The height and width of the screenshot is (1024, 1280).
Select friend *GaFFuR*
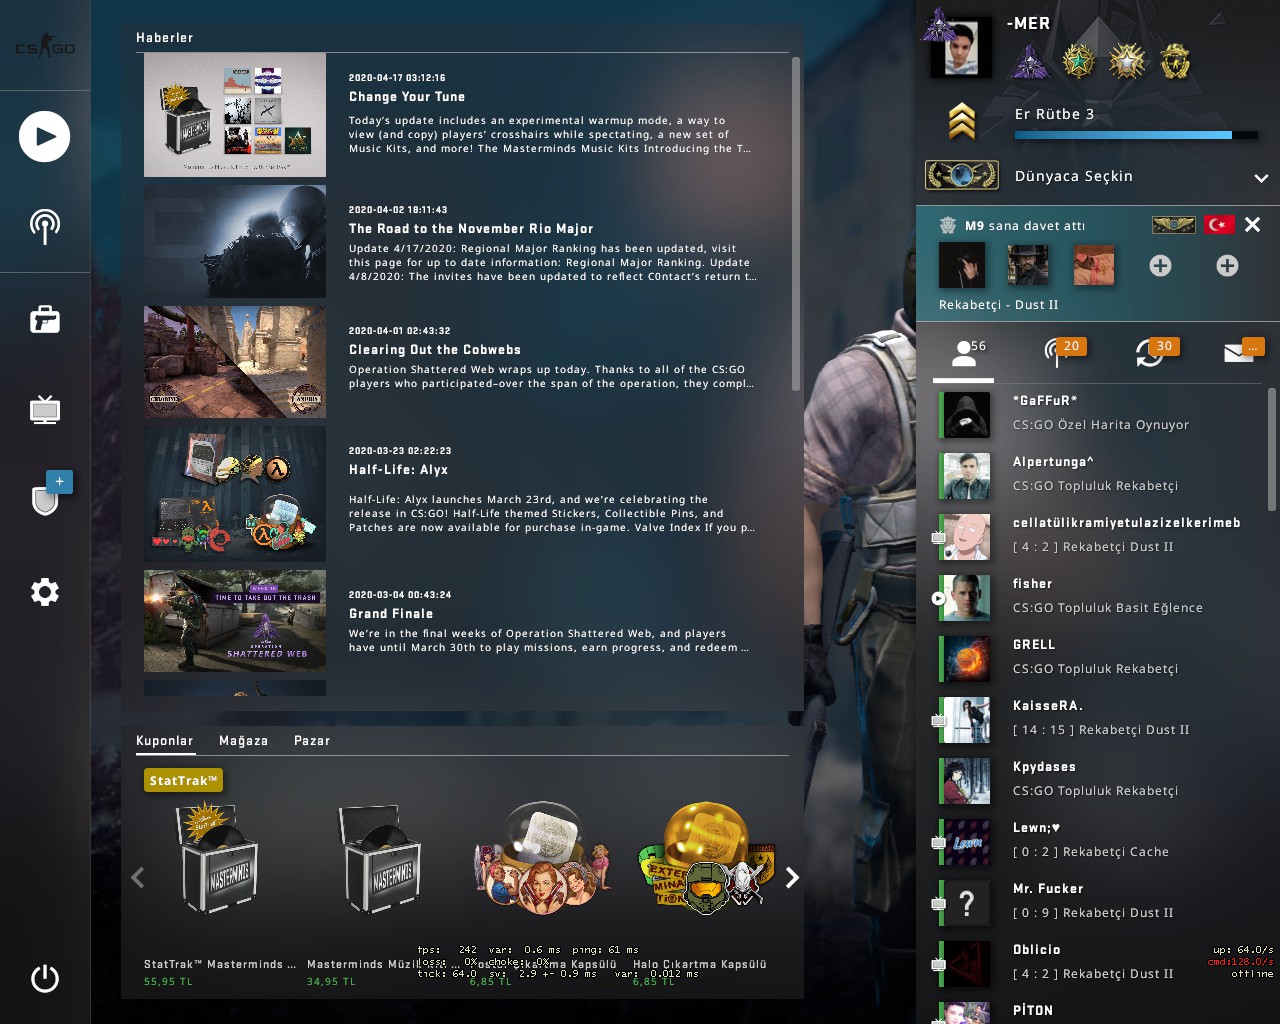1100,414
